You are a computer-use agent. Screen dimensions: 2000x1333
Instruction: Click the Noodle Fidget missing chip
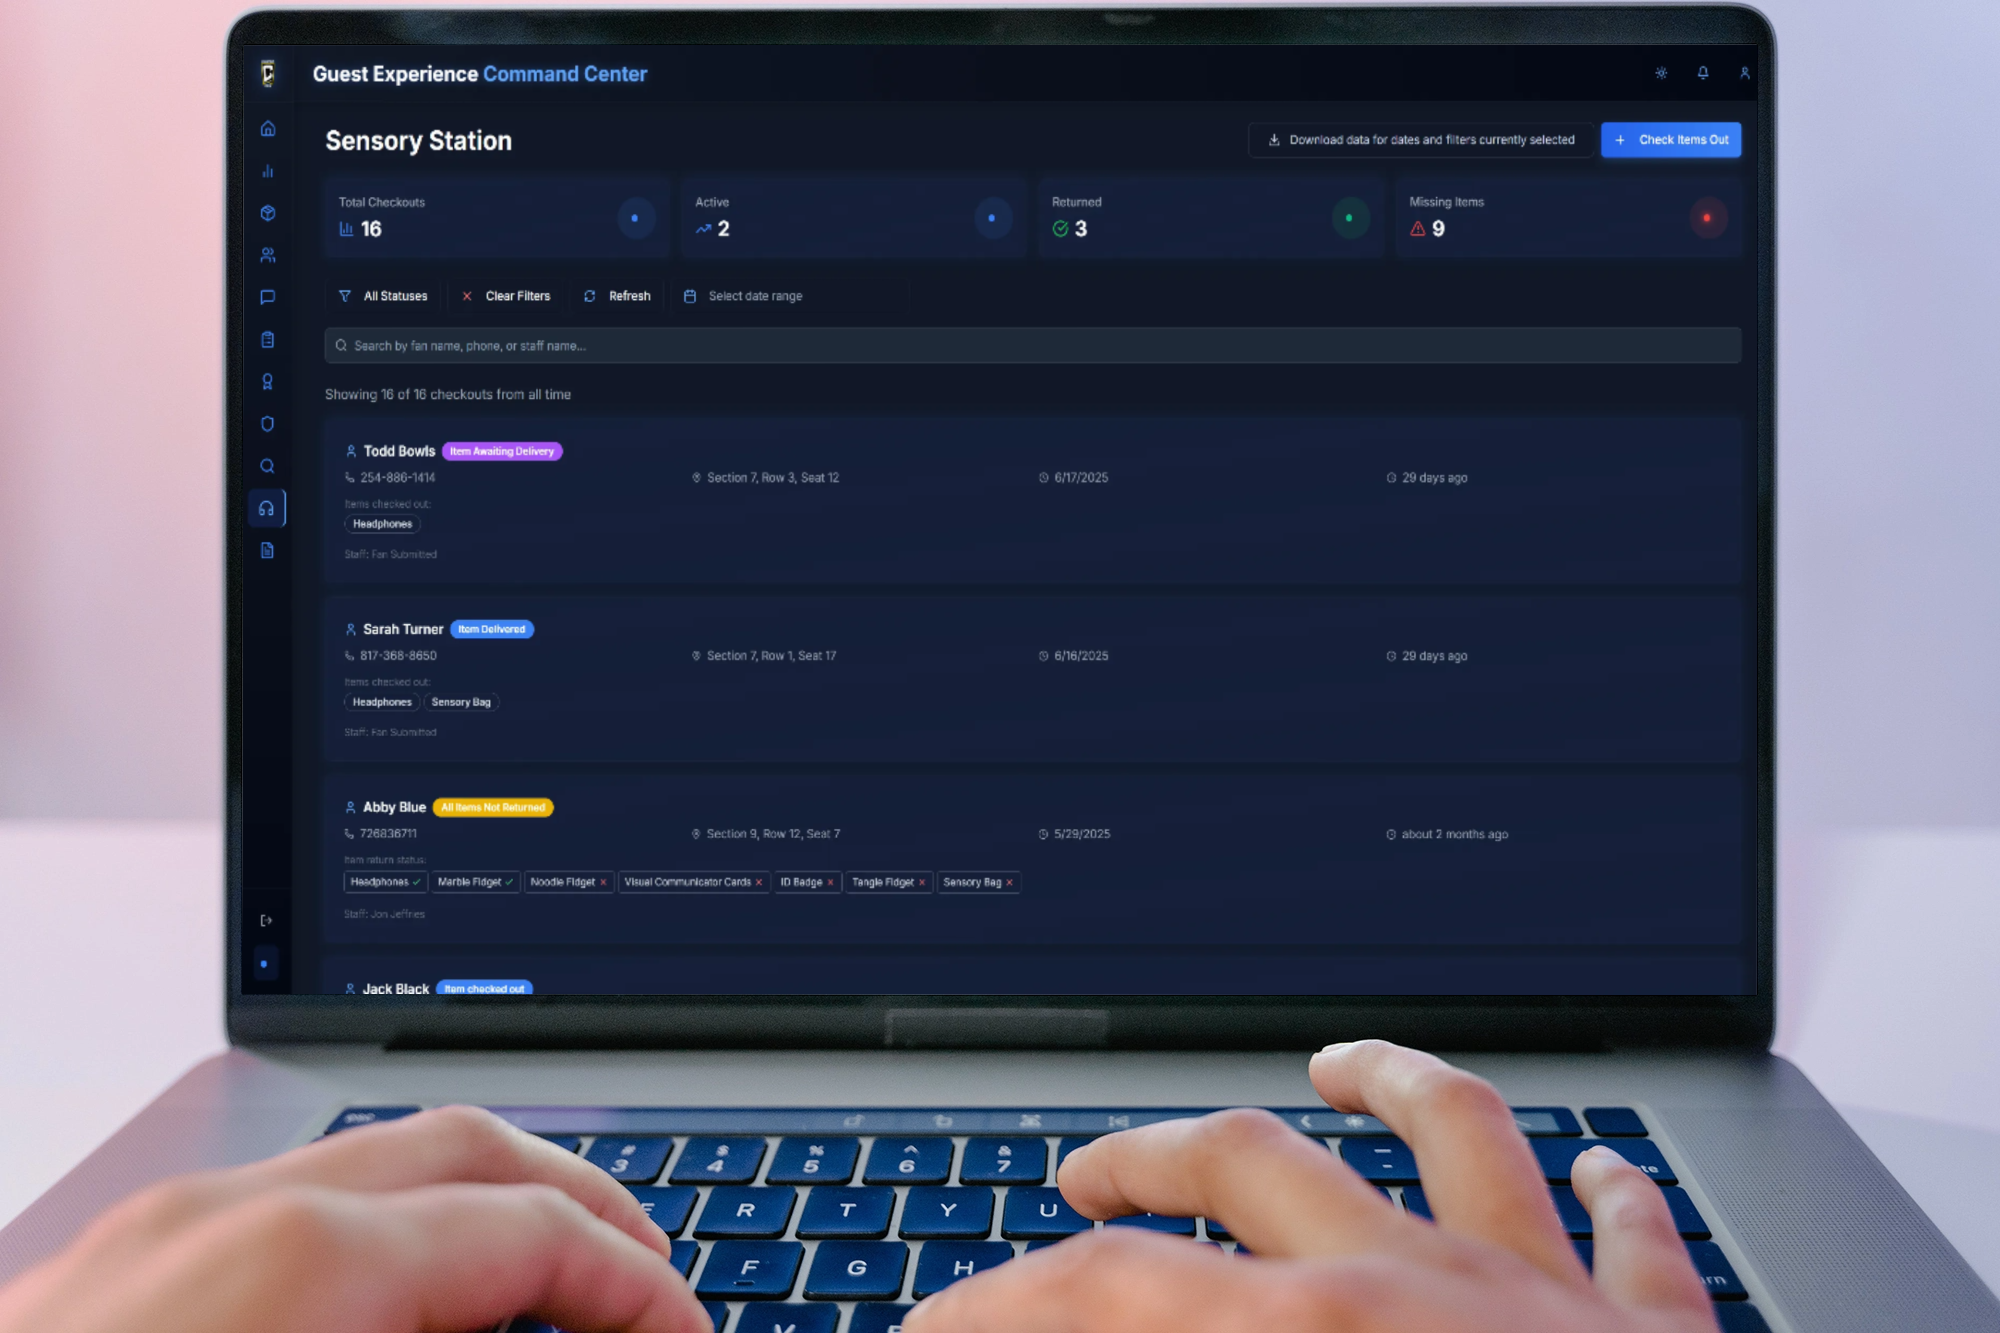[x=569, y=882]
